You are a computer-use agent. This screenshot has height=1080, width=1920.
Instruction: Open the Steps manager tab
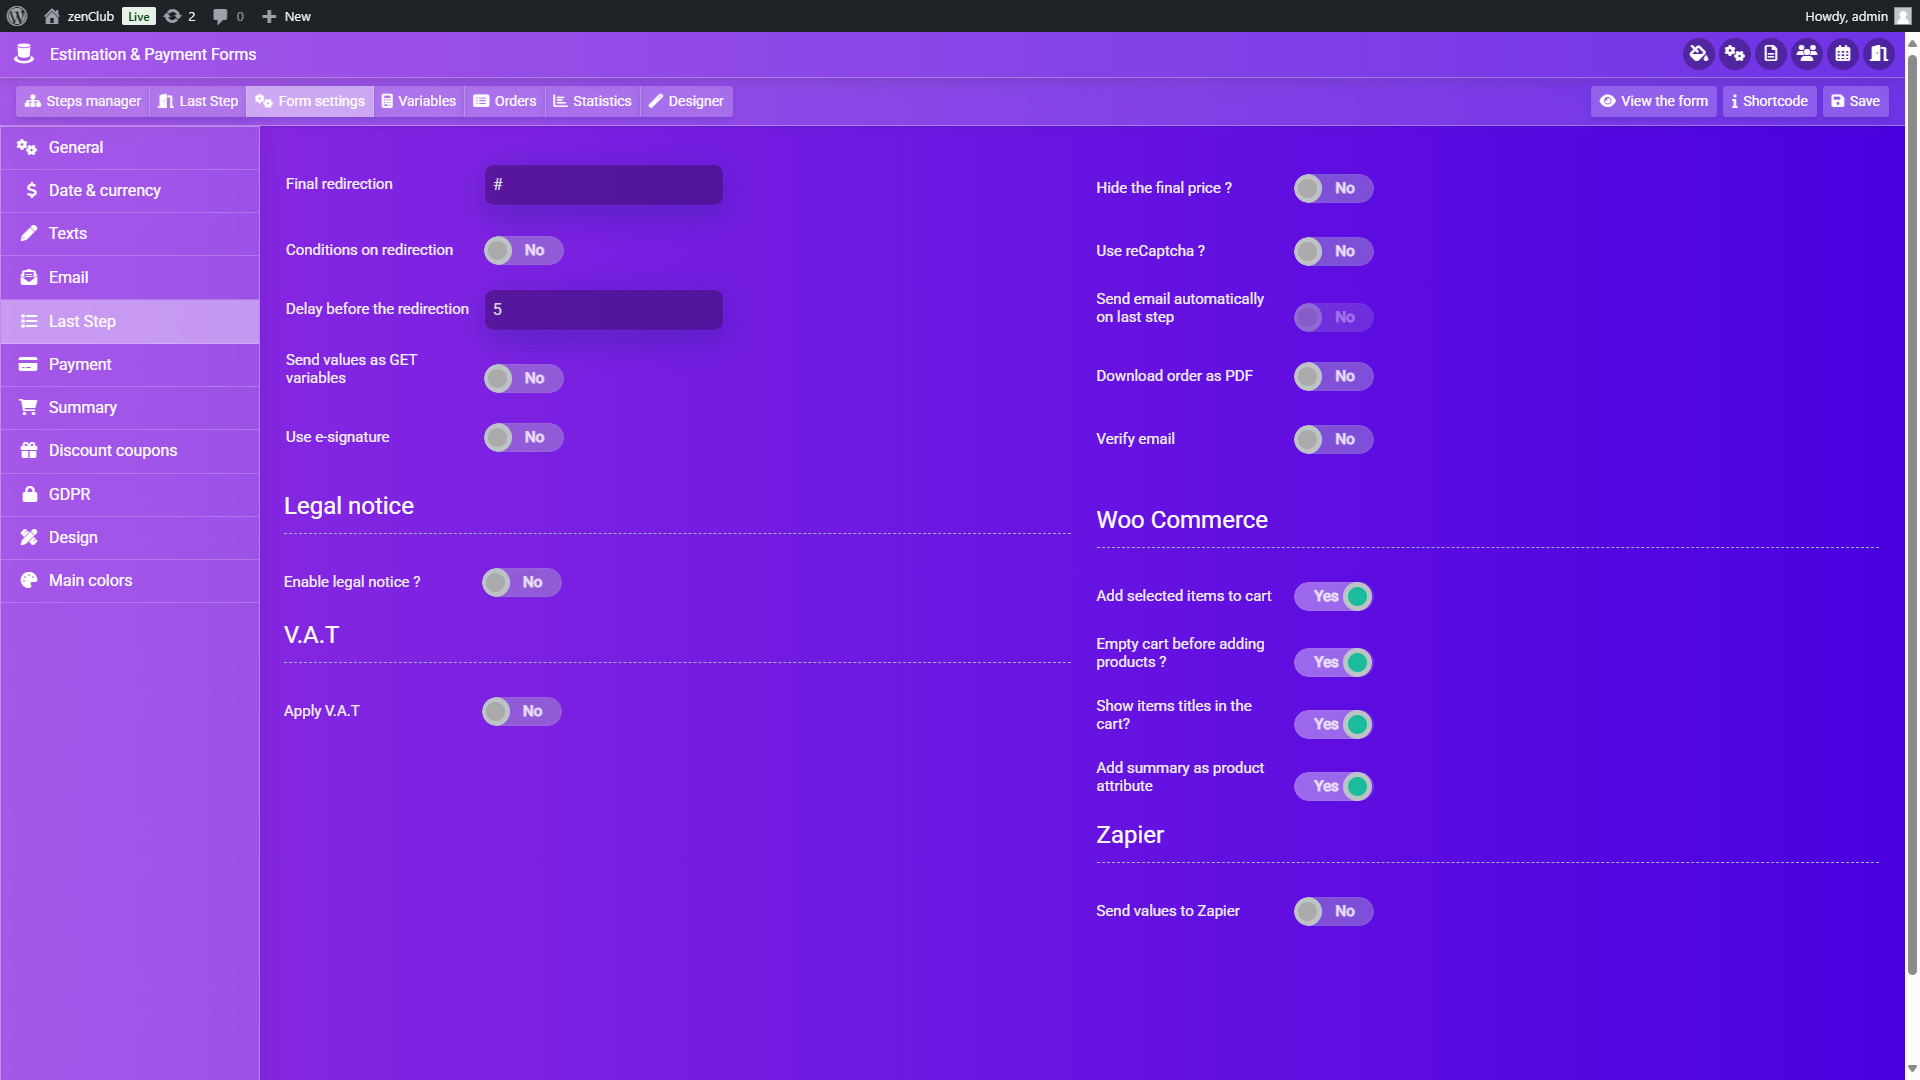[83, 101]
